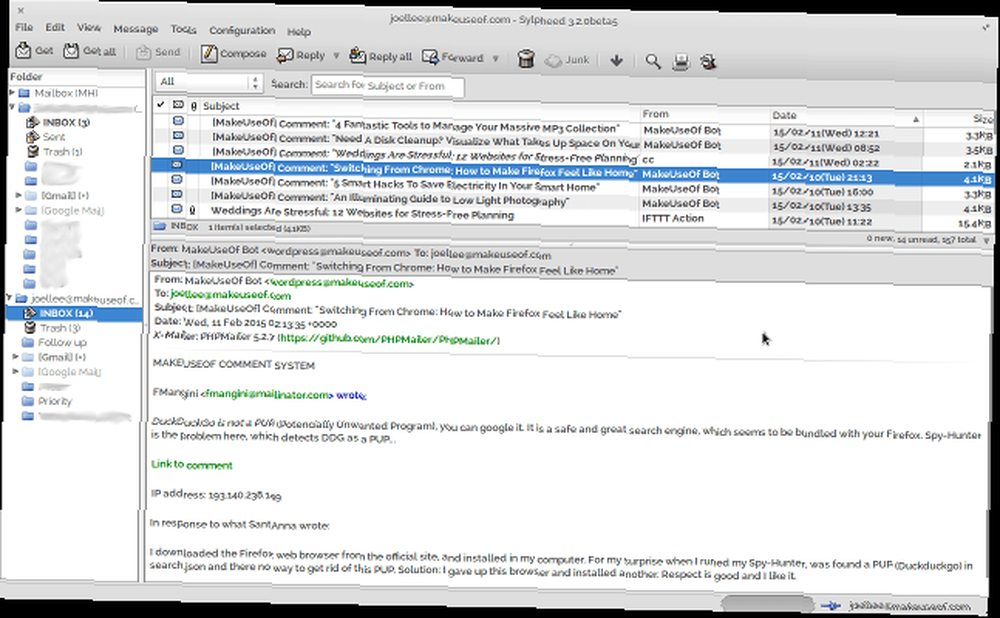Collapse the joellee@makeuseof account tree
This screenshot has width=1000, height=618.
9,298
